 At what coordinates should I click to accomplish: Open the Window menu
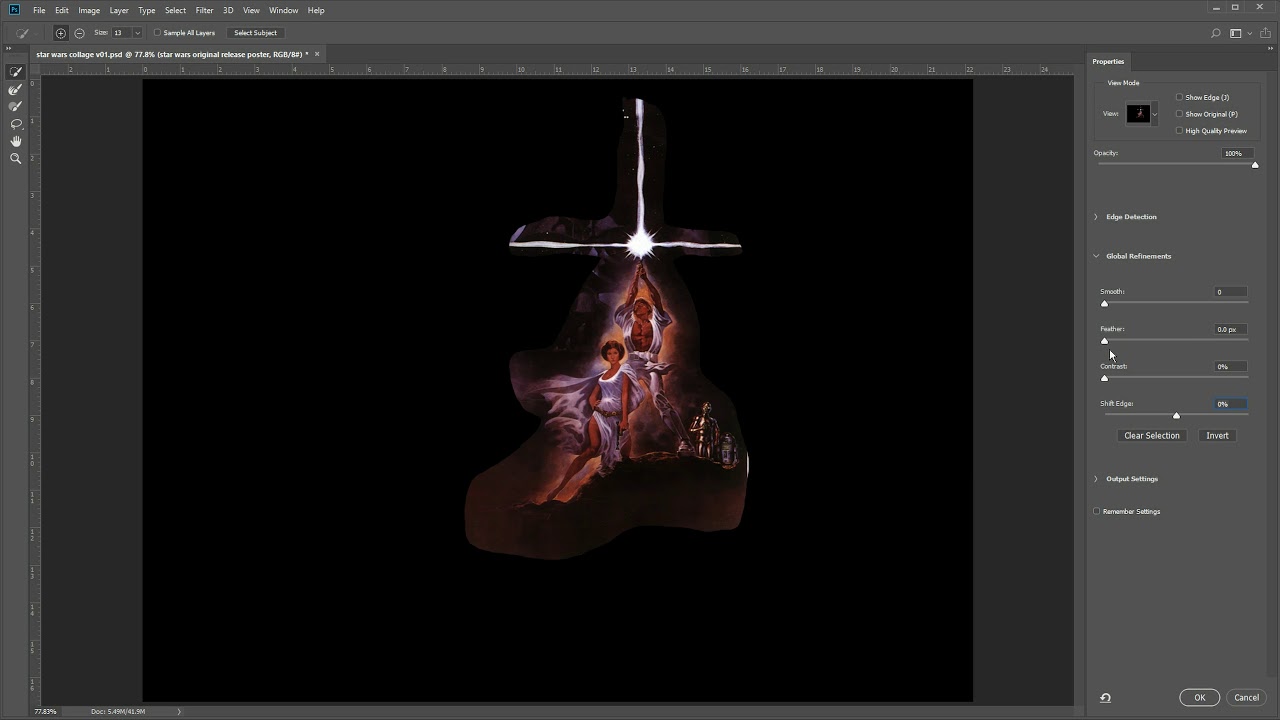click(x=283, y=10)
